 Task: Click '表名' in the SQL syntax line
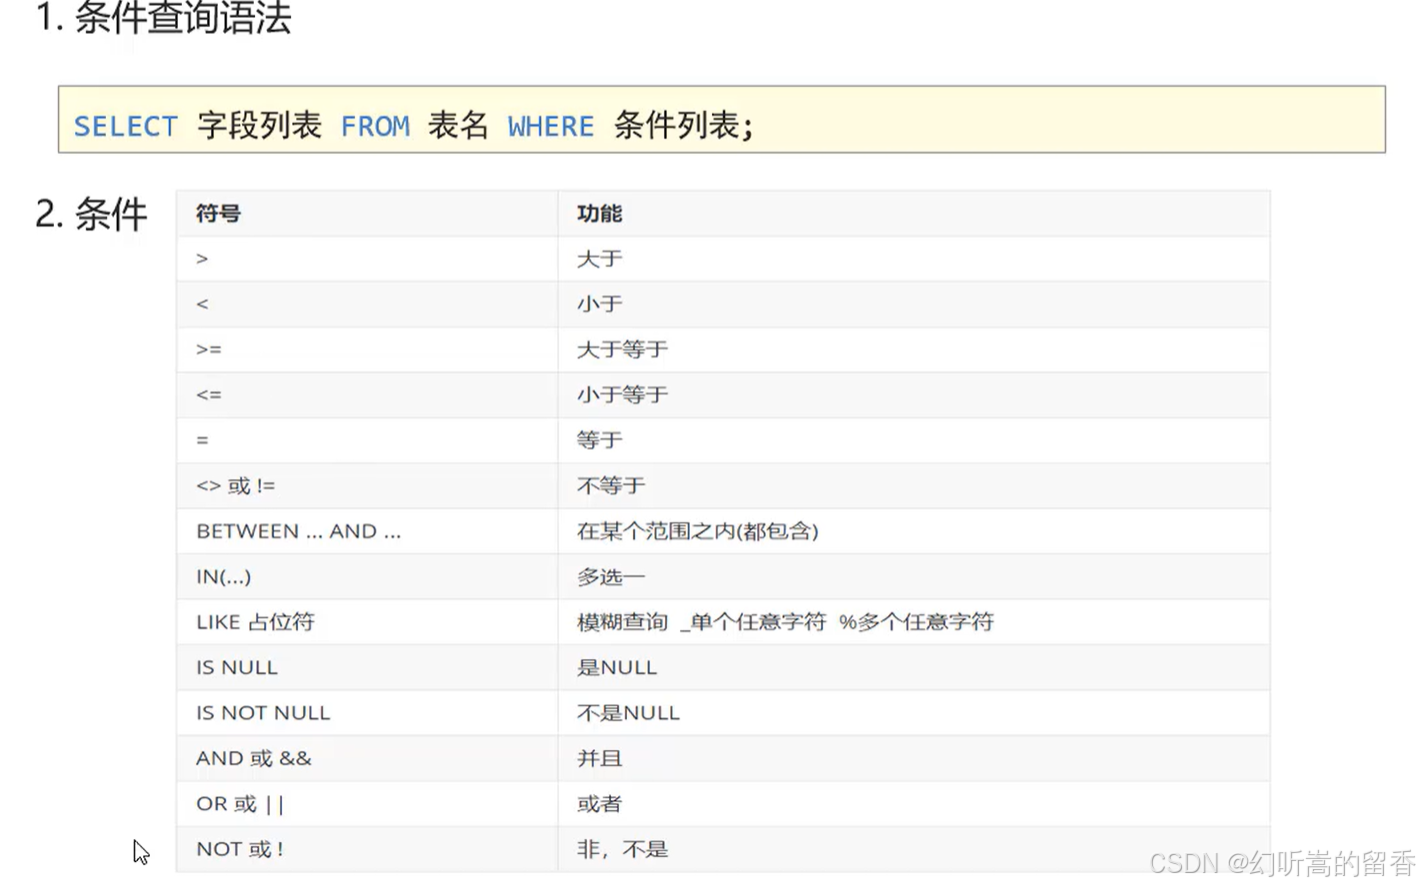tap(458, 126)
